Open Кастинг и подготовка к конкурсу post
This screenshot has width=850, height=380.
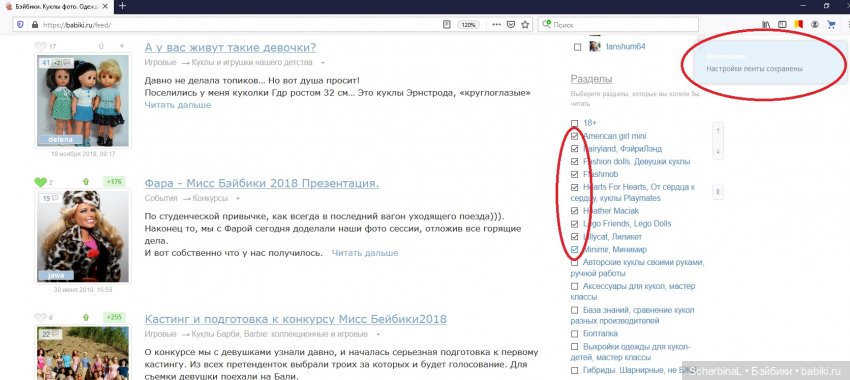pos(295,319)
